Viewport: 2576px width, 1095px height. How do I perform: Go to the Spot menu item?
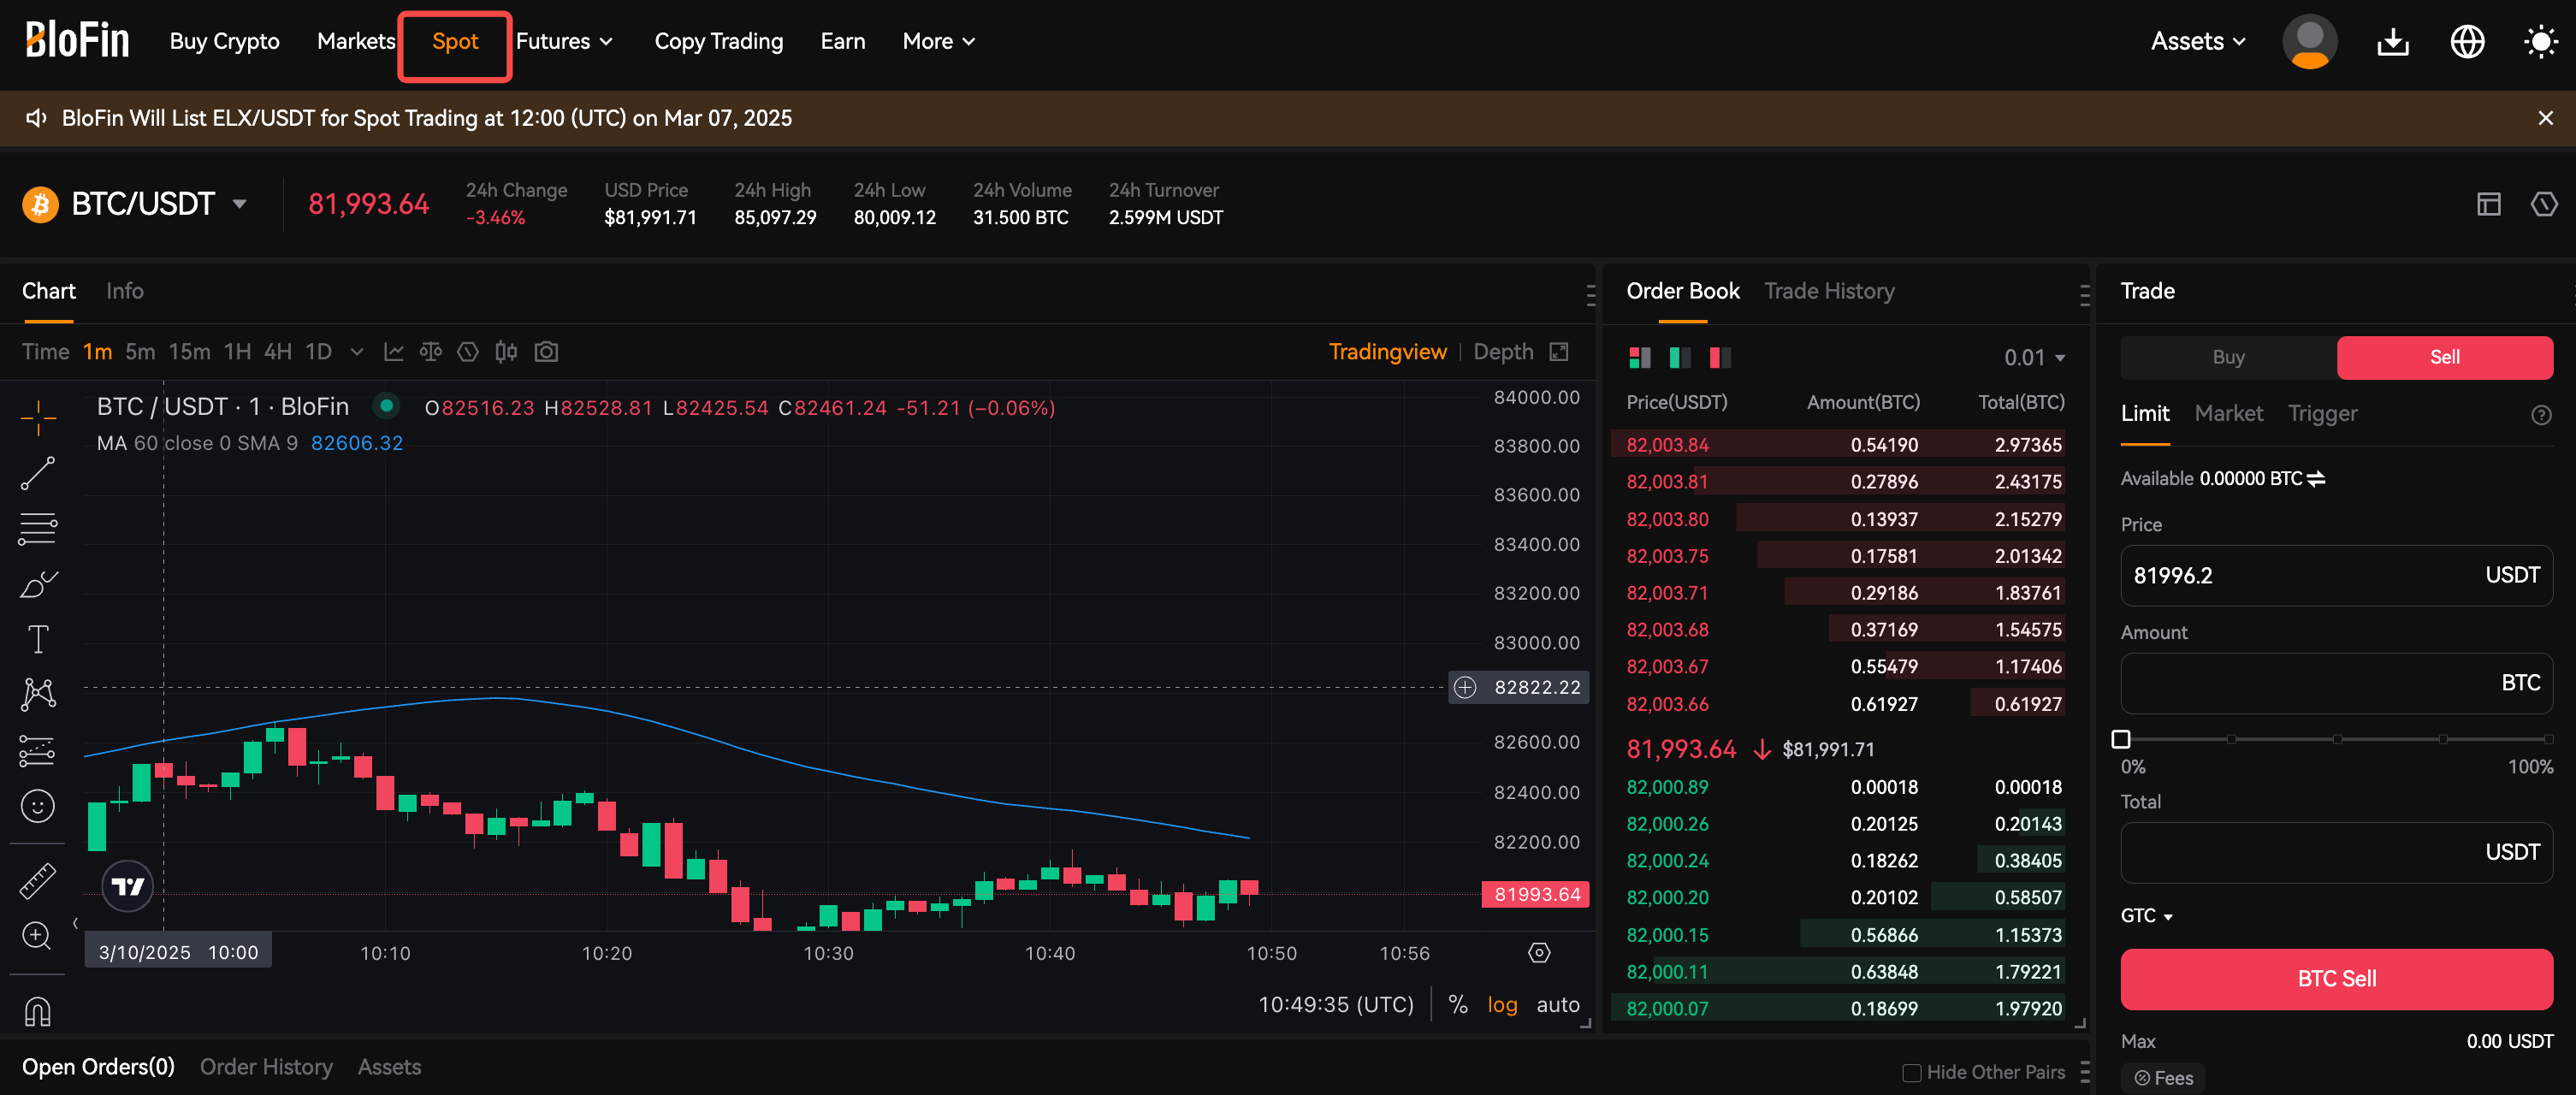tap(455, 42)
